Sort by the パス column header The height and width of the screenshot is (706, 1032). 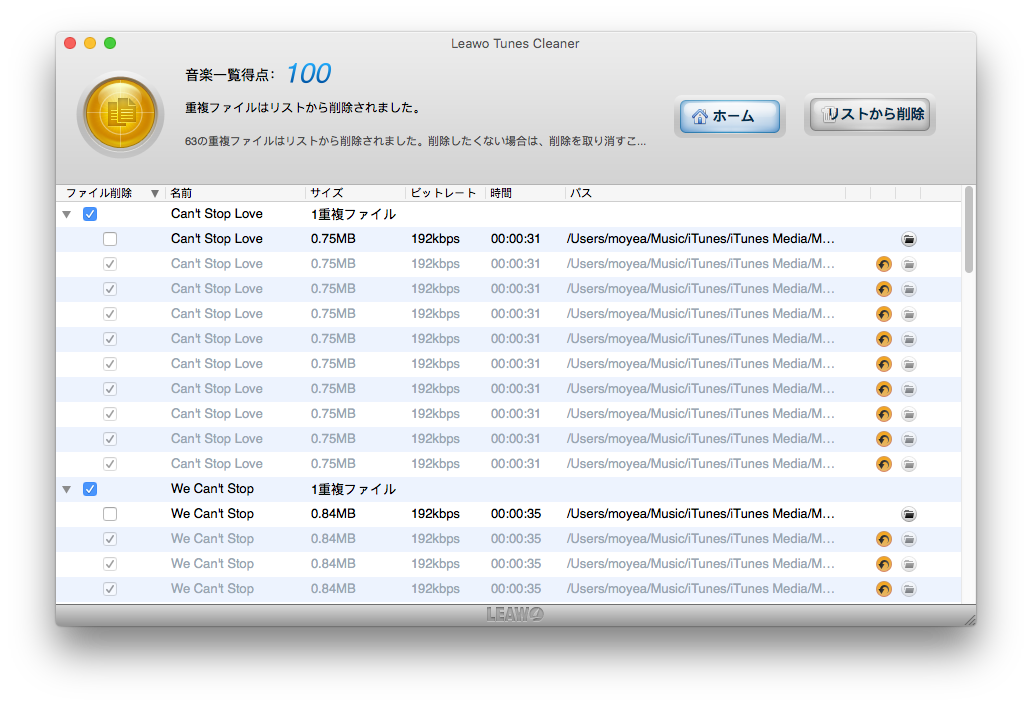705,193
